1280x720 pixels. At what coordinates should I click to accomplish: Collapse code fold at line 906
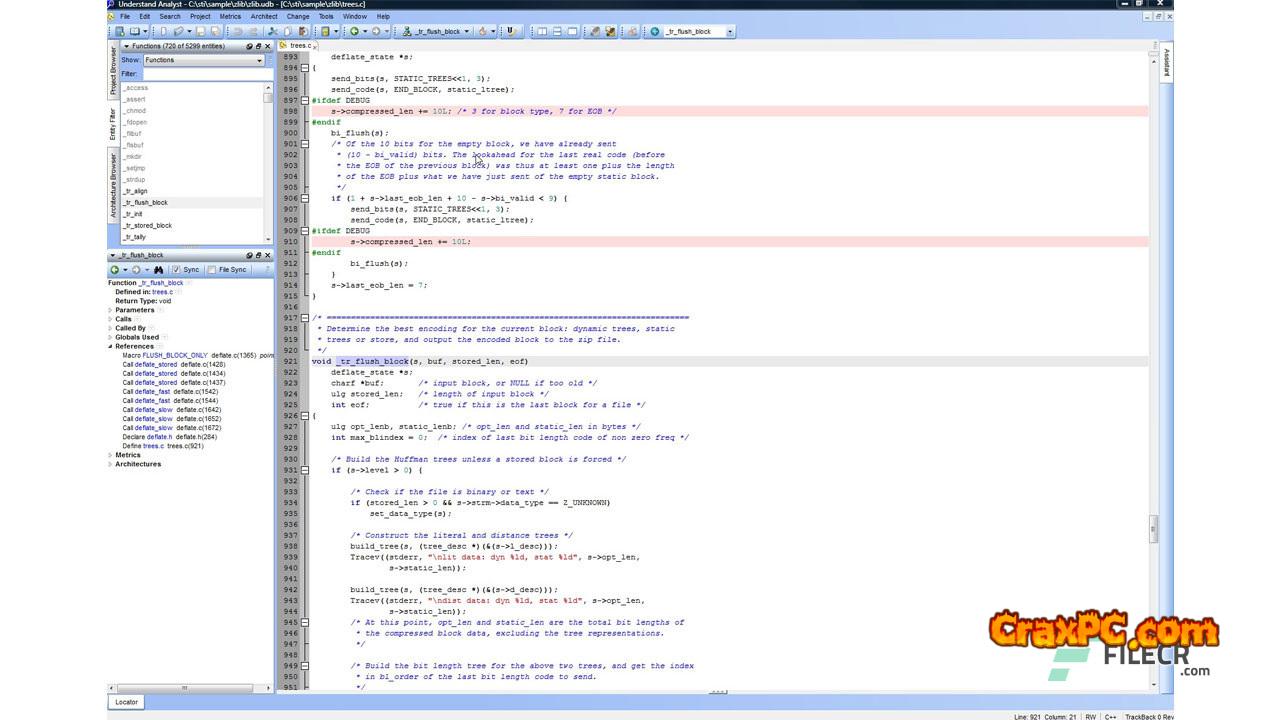[305, 198]
